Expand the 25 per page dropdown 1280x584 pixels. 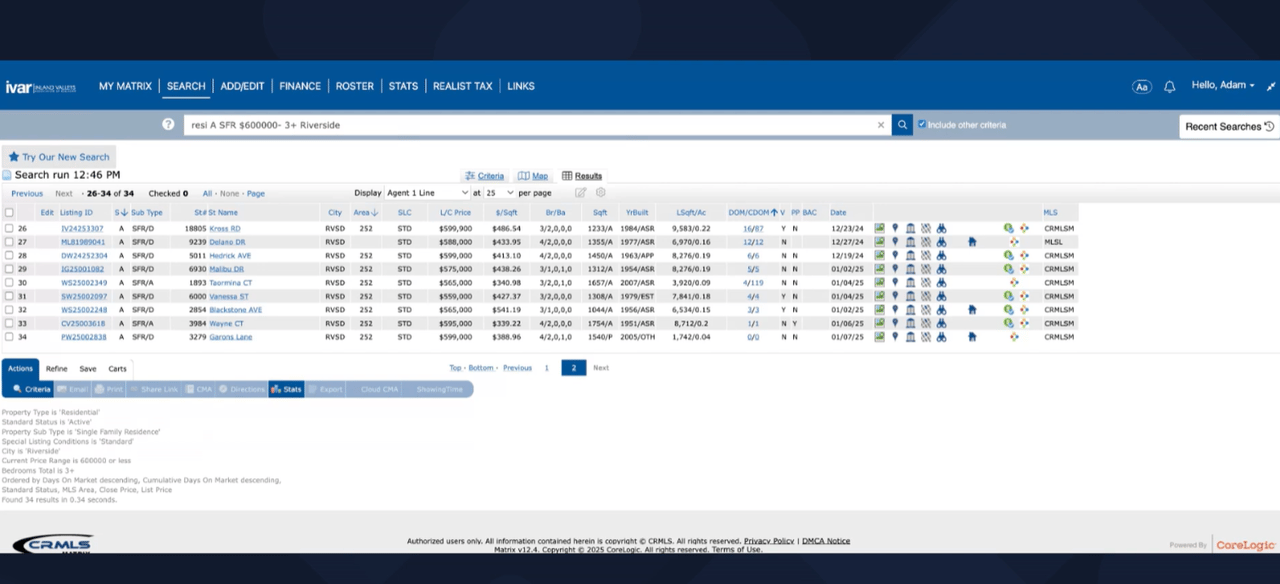pyautogui.click(x=500, y=193)
